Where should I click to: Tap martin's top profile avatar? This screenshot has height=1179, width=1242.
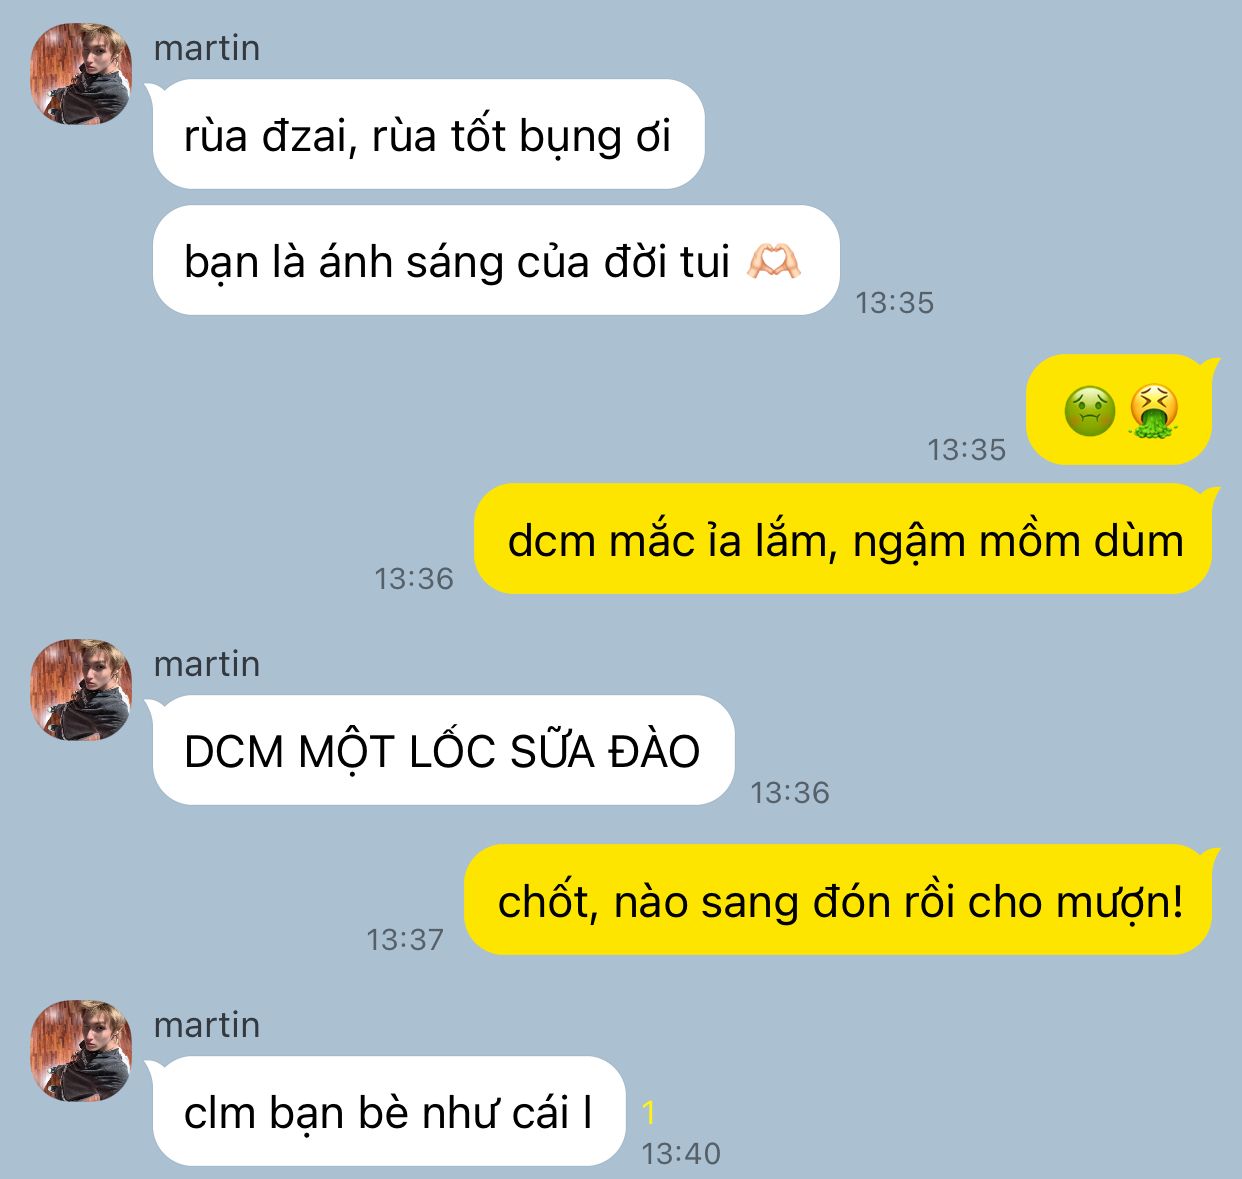click(x=81, y=74)
